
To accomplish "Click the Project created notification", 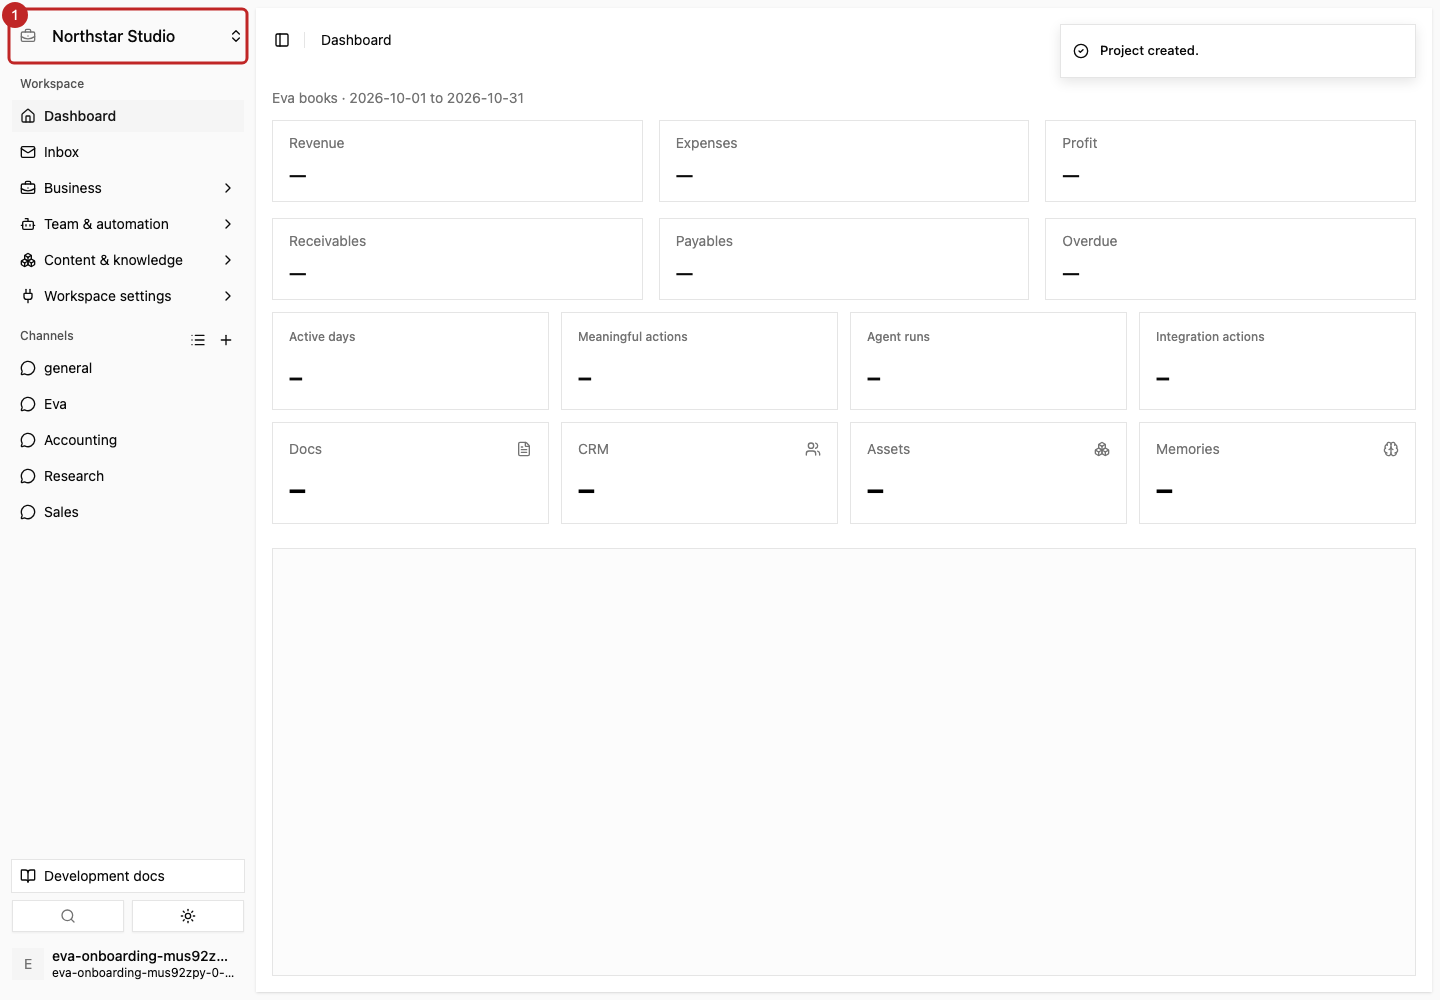I will (1238, 51).
